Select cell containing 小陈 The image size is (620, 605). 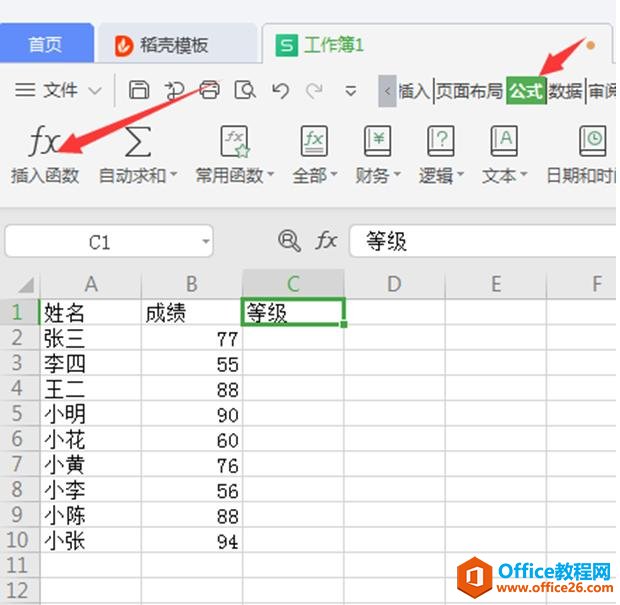coord(91,515)
